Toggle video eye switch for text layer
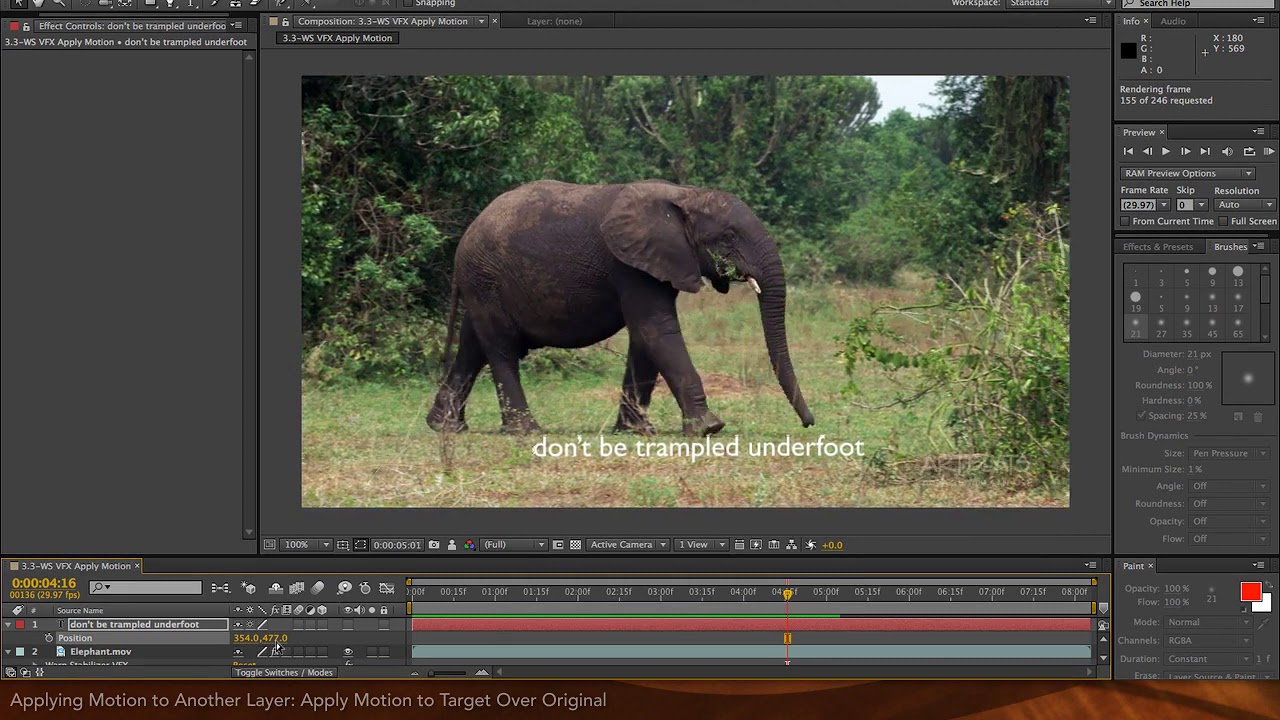The width and height of the screenshot is (1280, 720). coord(348,625)
